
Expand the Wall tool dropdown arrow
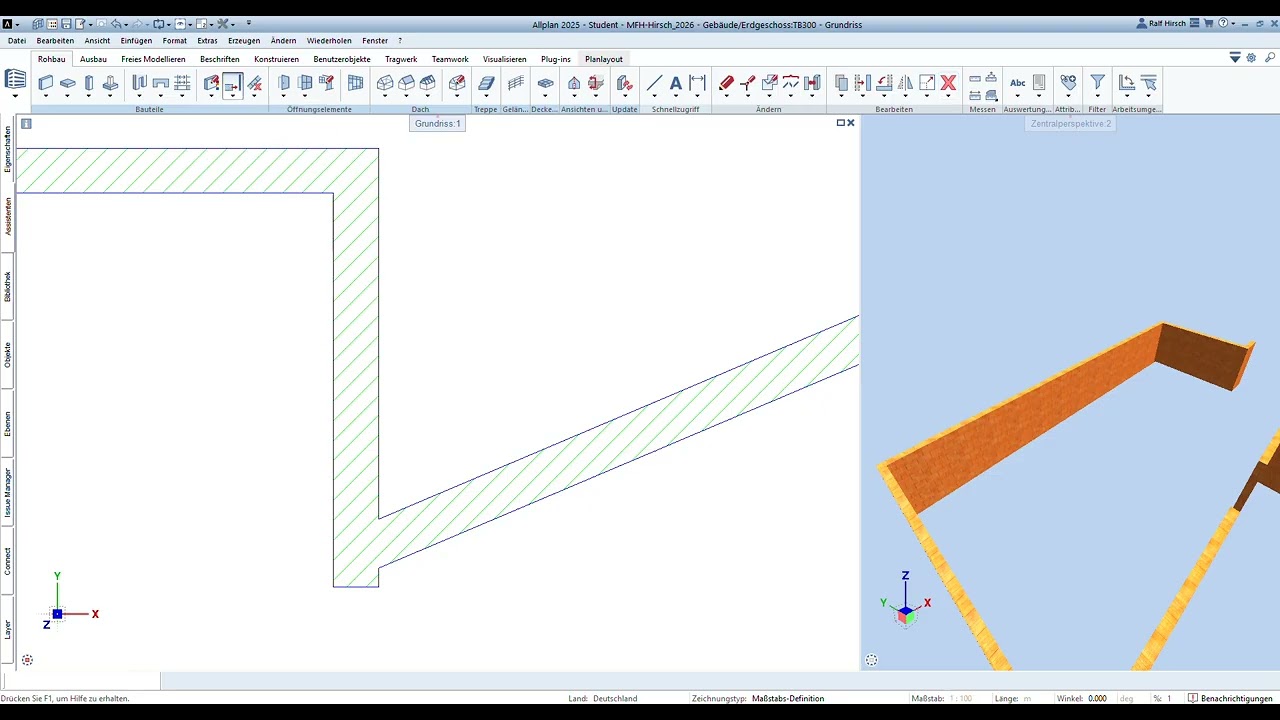46,97
